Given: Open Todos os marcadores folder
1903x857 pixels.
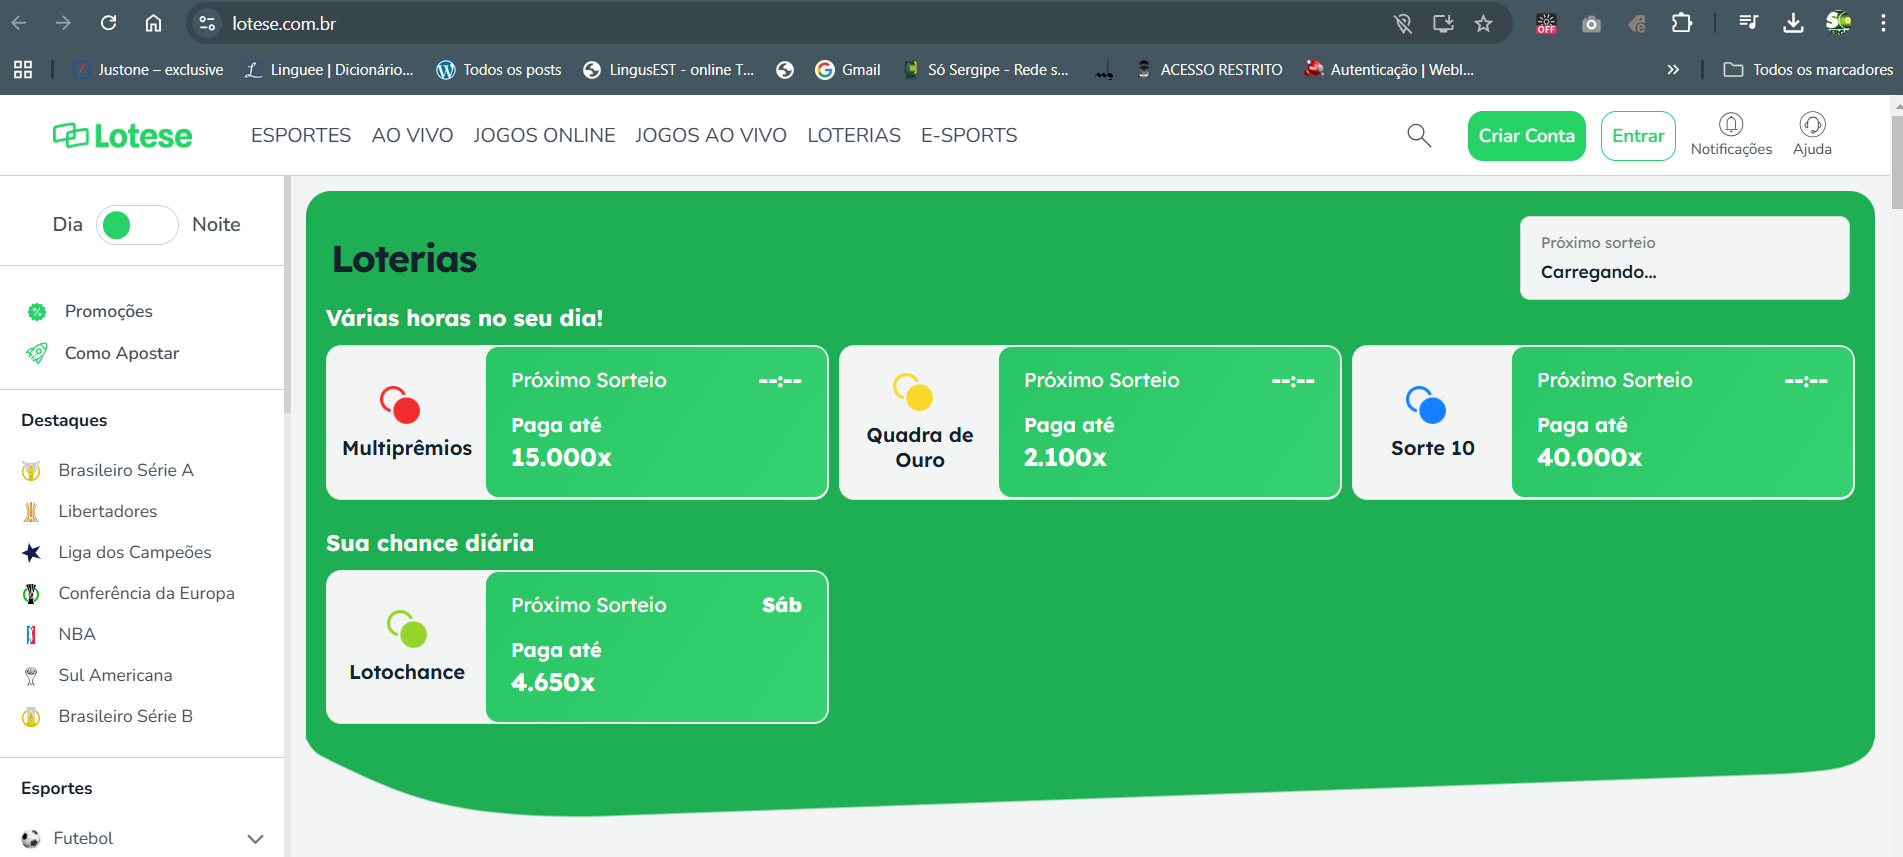Looking at the screenshot, I should point(1808,69).
